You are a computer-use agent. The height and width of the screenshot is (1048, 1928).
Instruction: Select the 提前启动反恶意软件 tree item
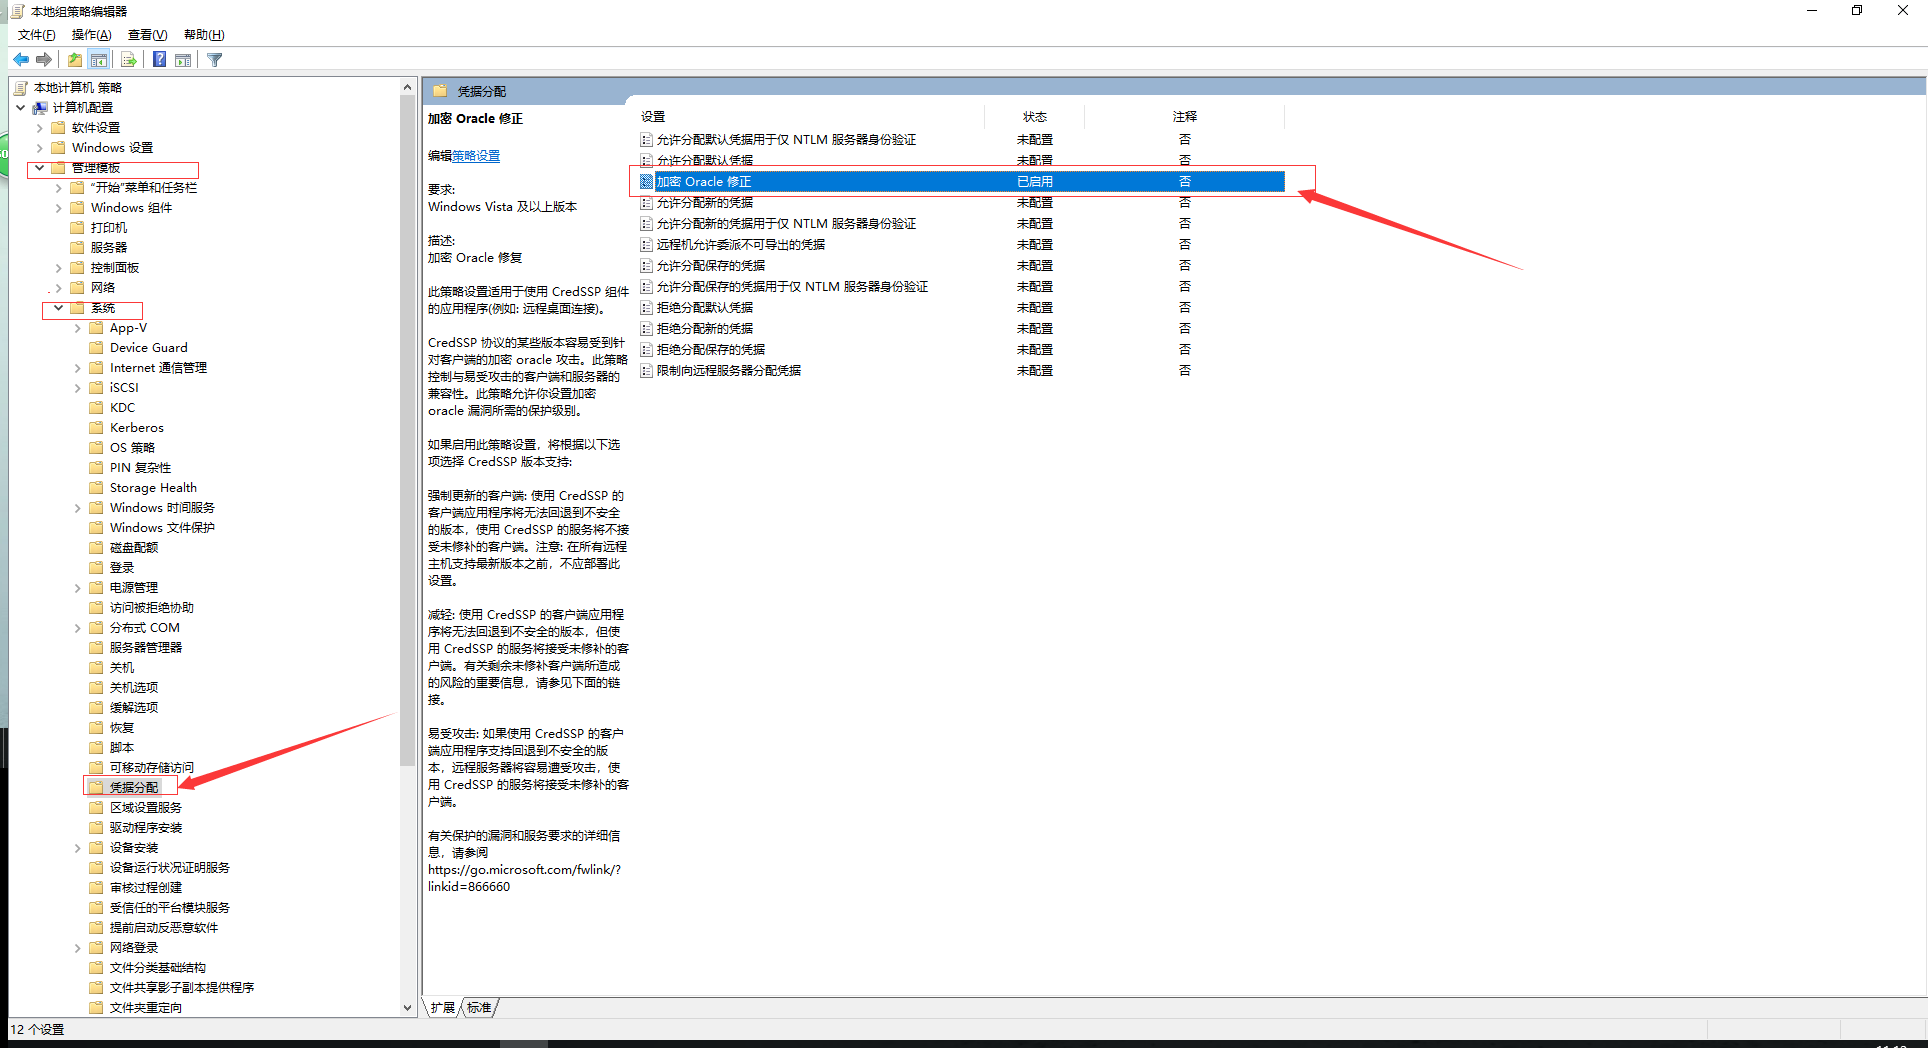pyautogui.click(x=163, y=928)
